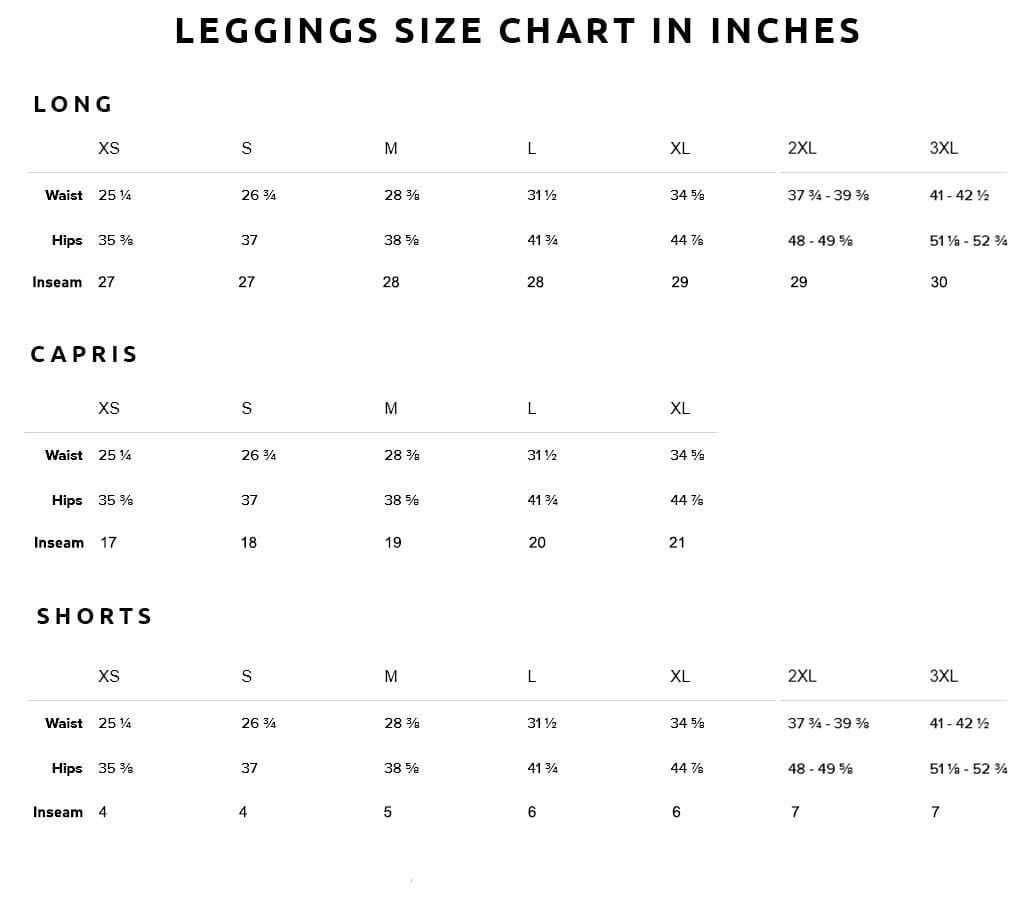Click the Leggings Size Chart title
The height and width of the screenshot is (921, 1036).
[x=517, y=31]
